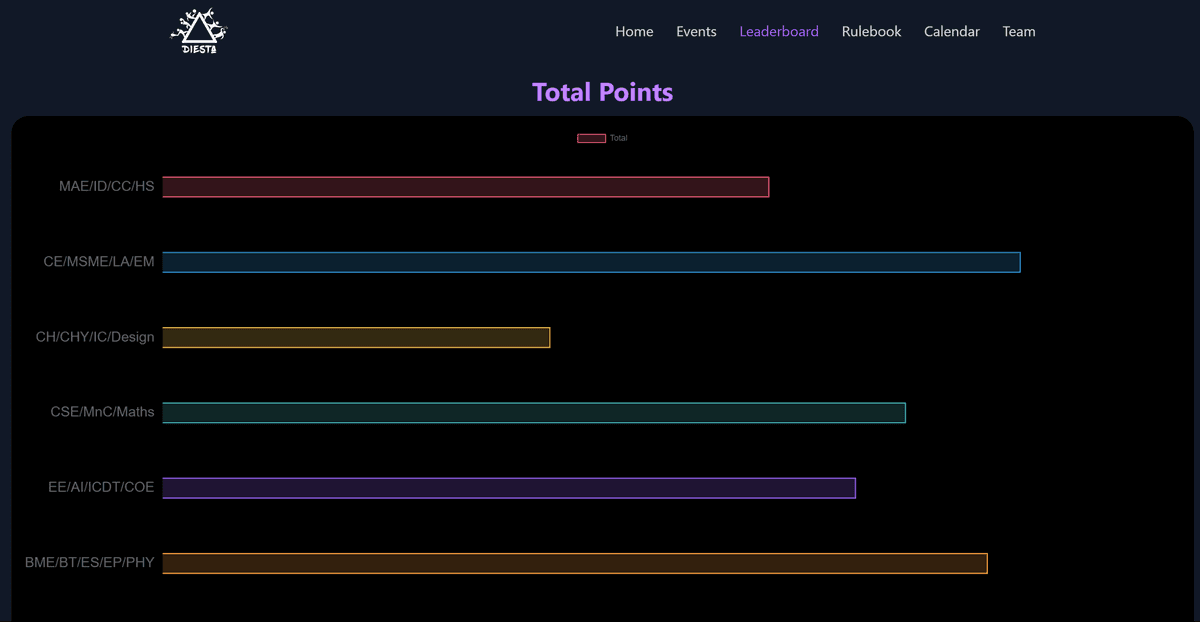Click the MAE/ID/CC/HS red bar
Screen dimensions: 1200x622
pos(466,187)
